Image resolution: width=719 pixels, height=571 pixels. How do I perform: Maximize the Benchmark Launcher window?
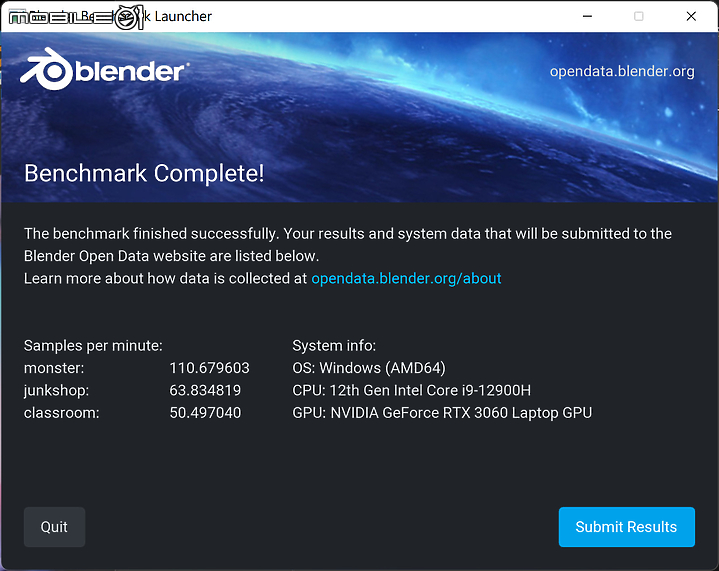pos(639,16)
